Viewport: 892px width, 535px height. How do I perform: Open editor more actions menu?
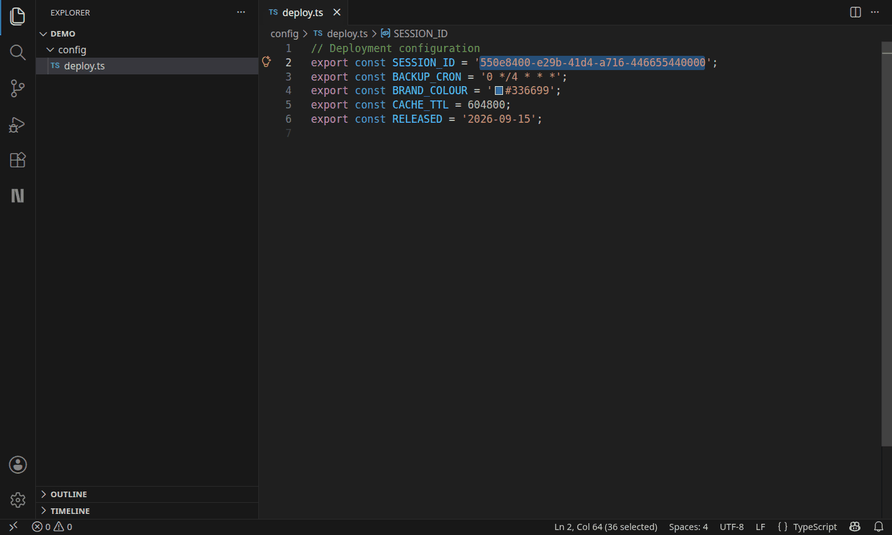875,12
